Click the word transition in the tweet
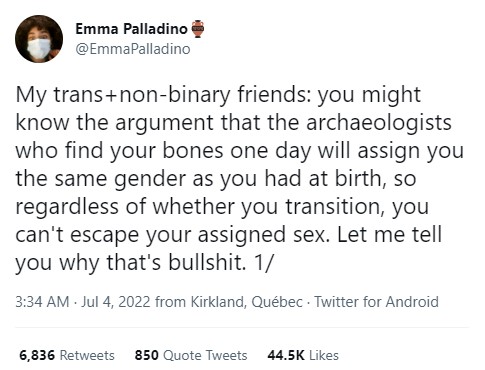This screenshot has height=370, width=485. tap(332, 207)
